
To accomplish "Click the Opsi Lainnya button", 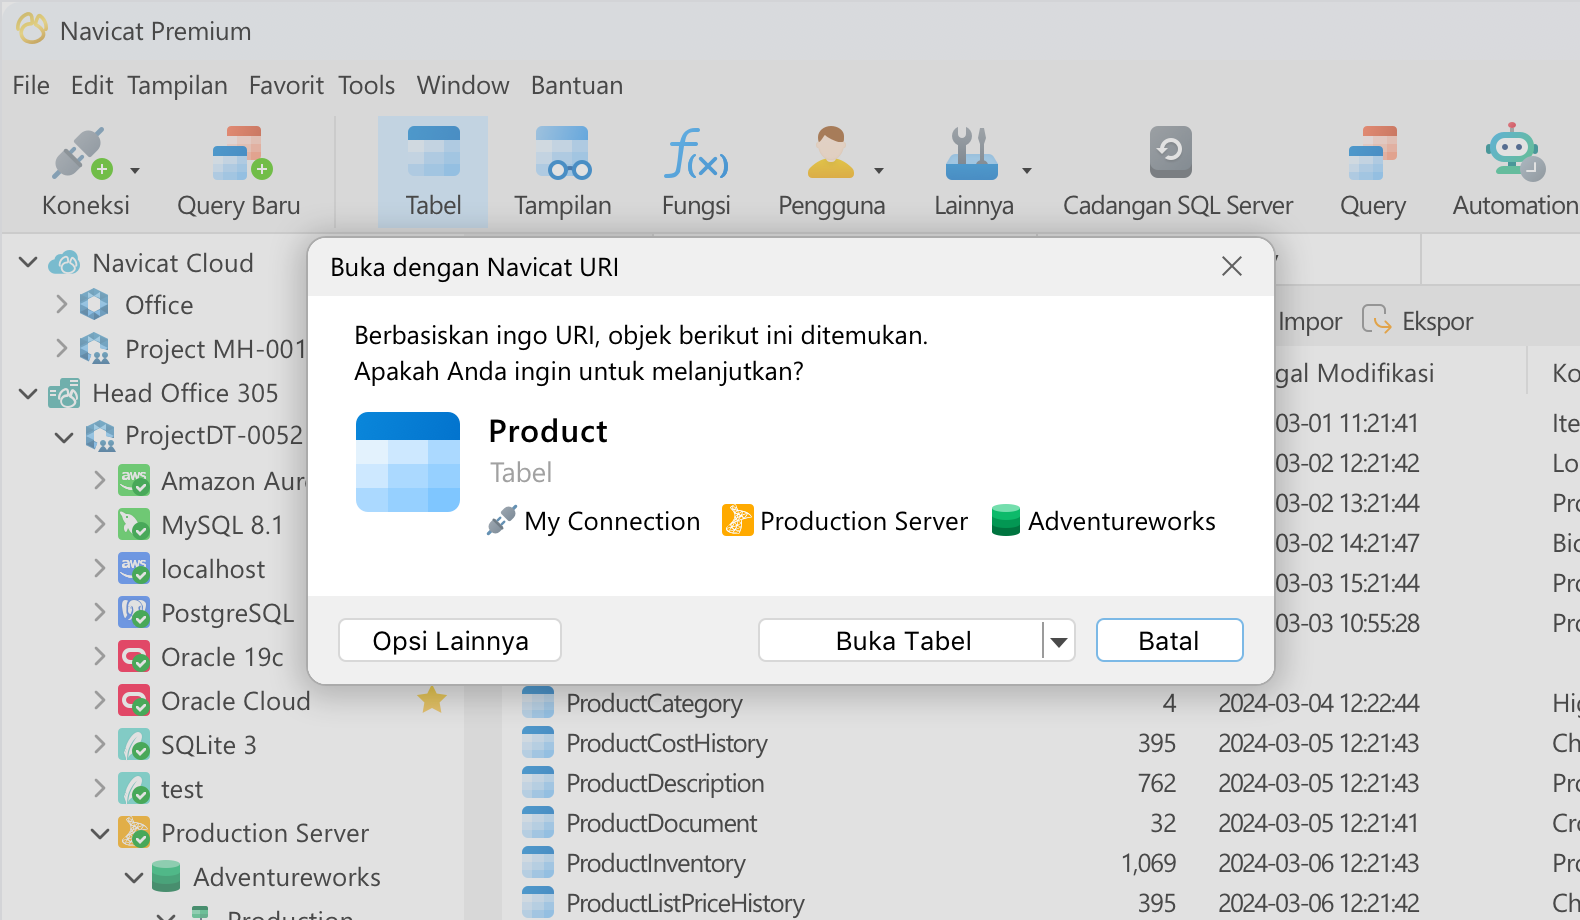I will 450,640.
